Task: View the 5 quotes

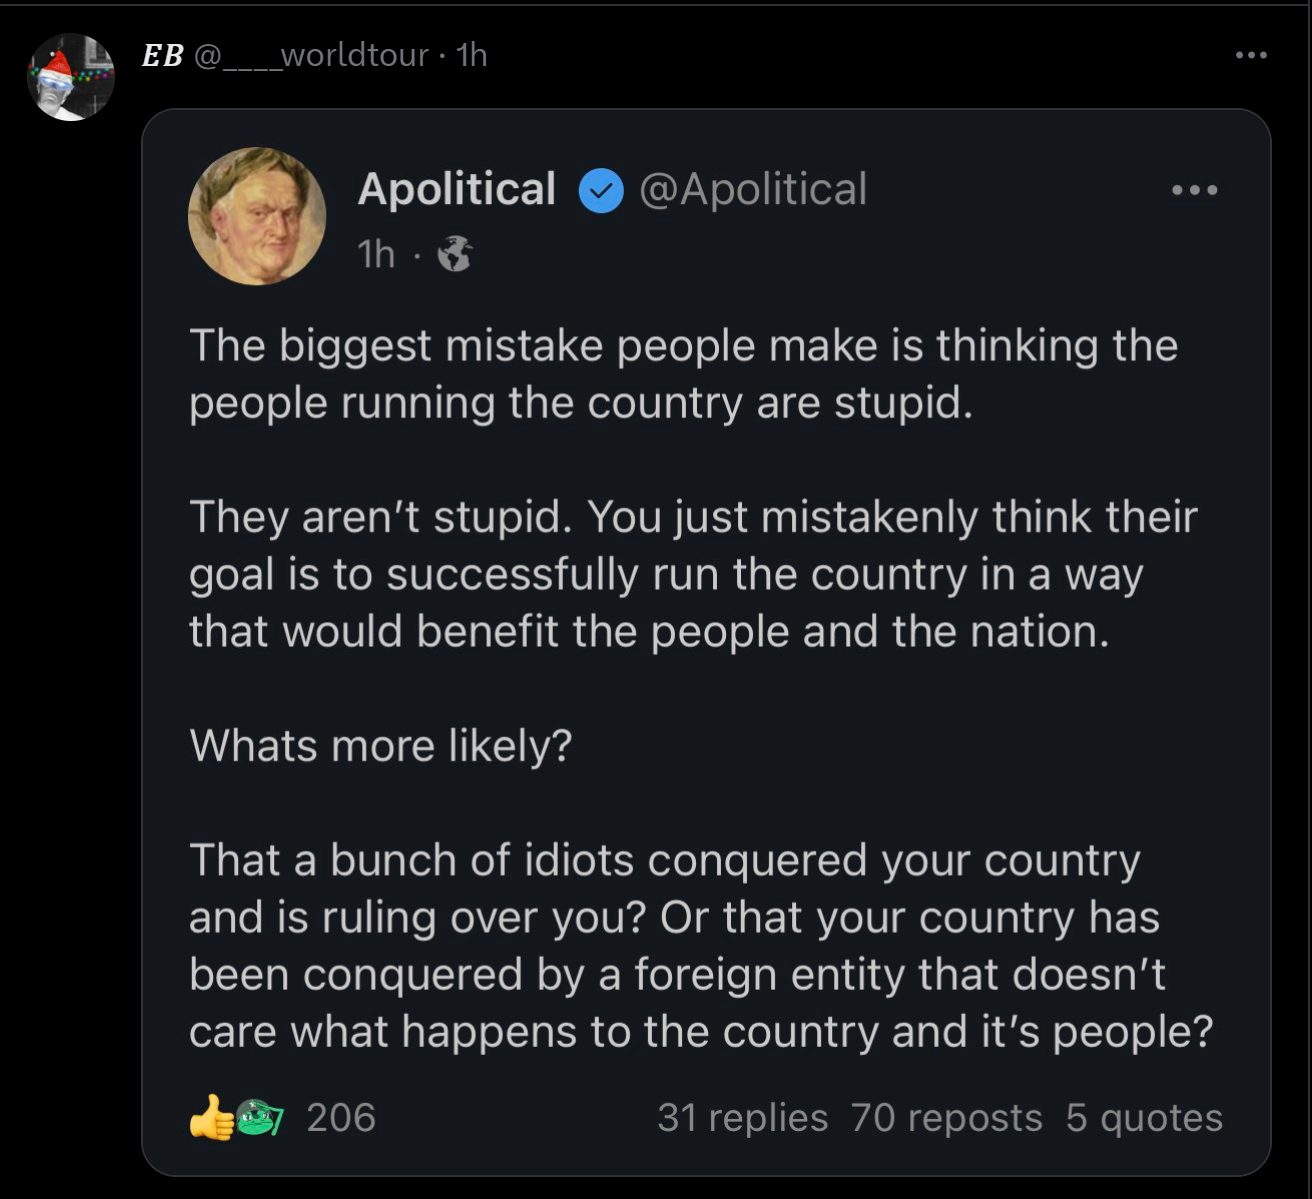Action: tap(1144, 1117)
